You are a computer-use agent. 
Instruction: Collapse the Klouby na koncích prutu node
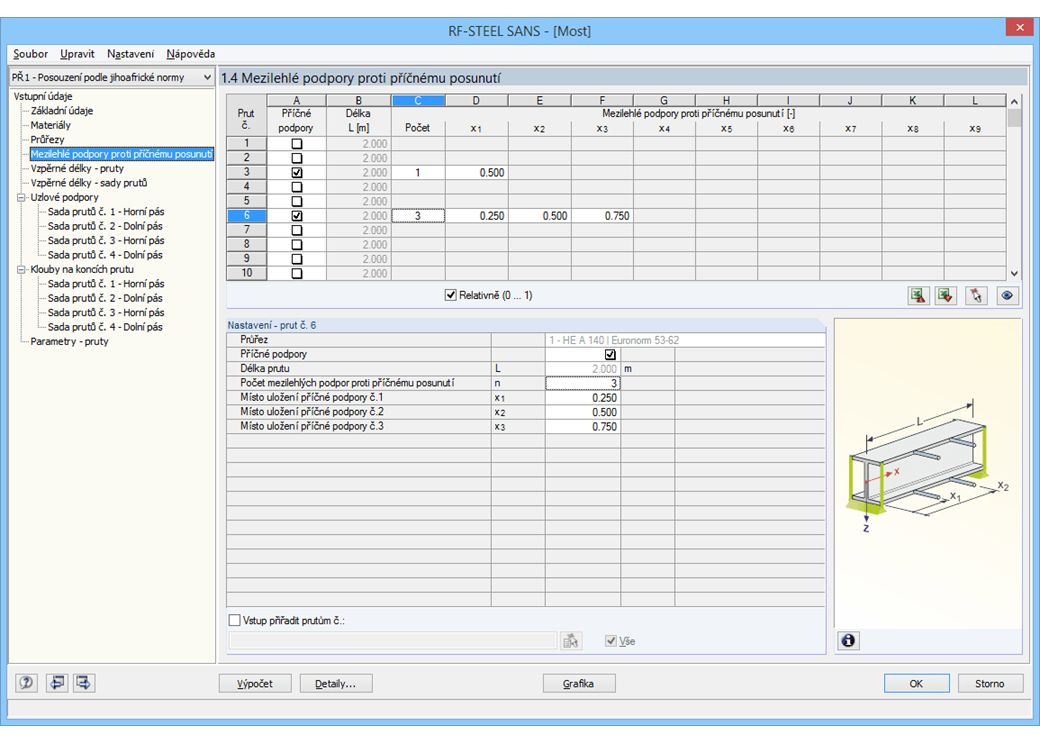click(21, 269)
